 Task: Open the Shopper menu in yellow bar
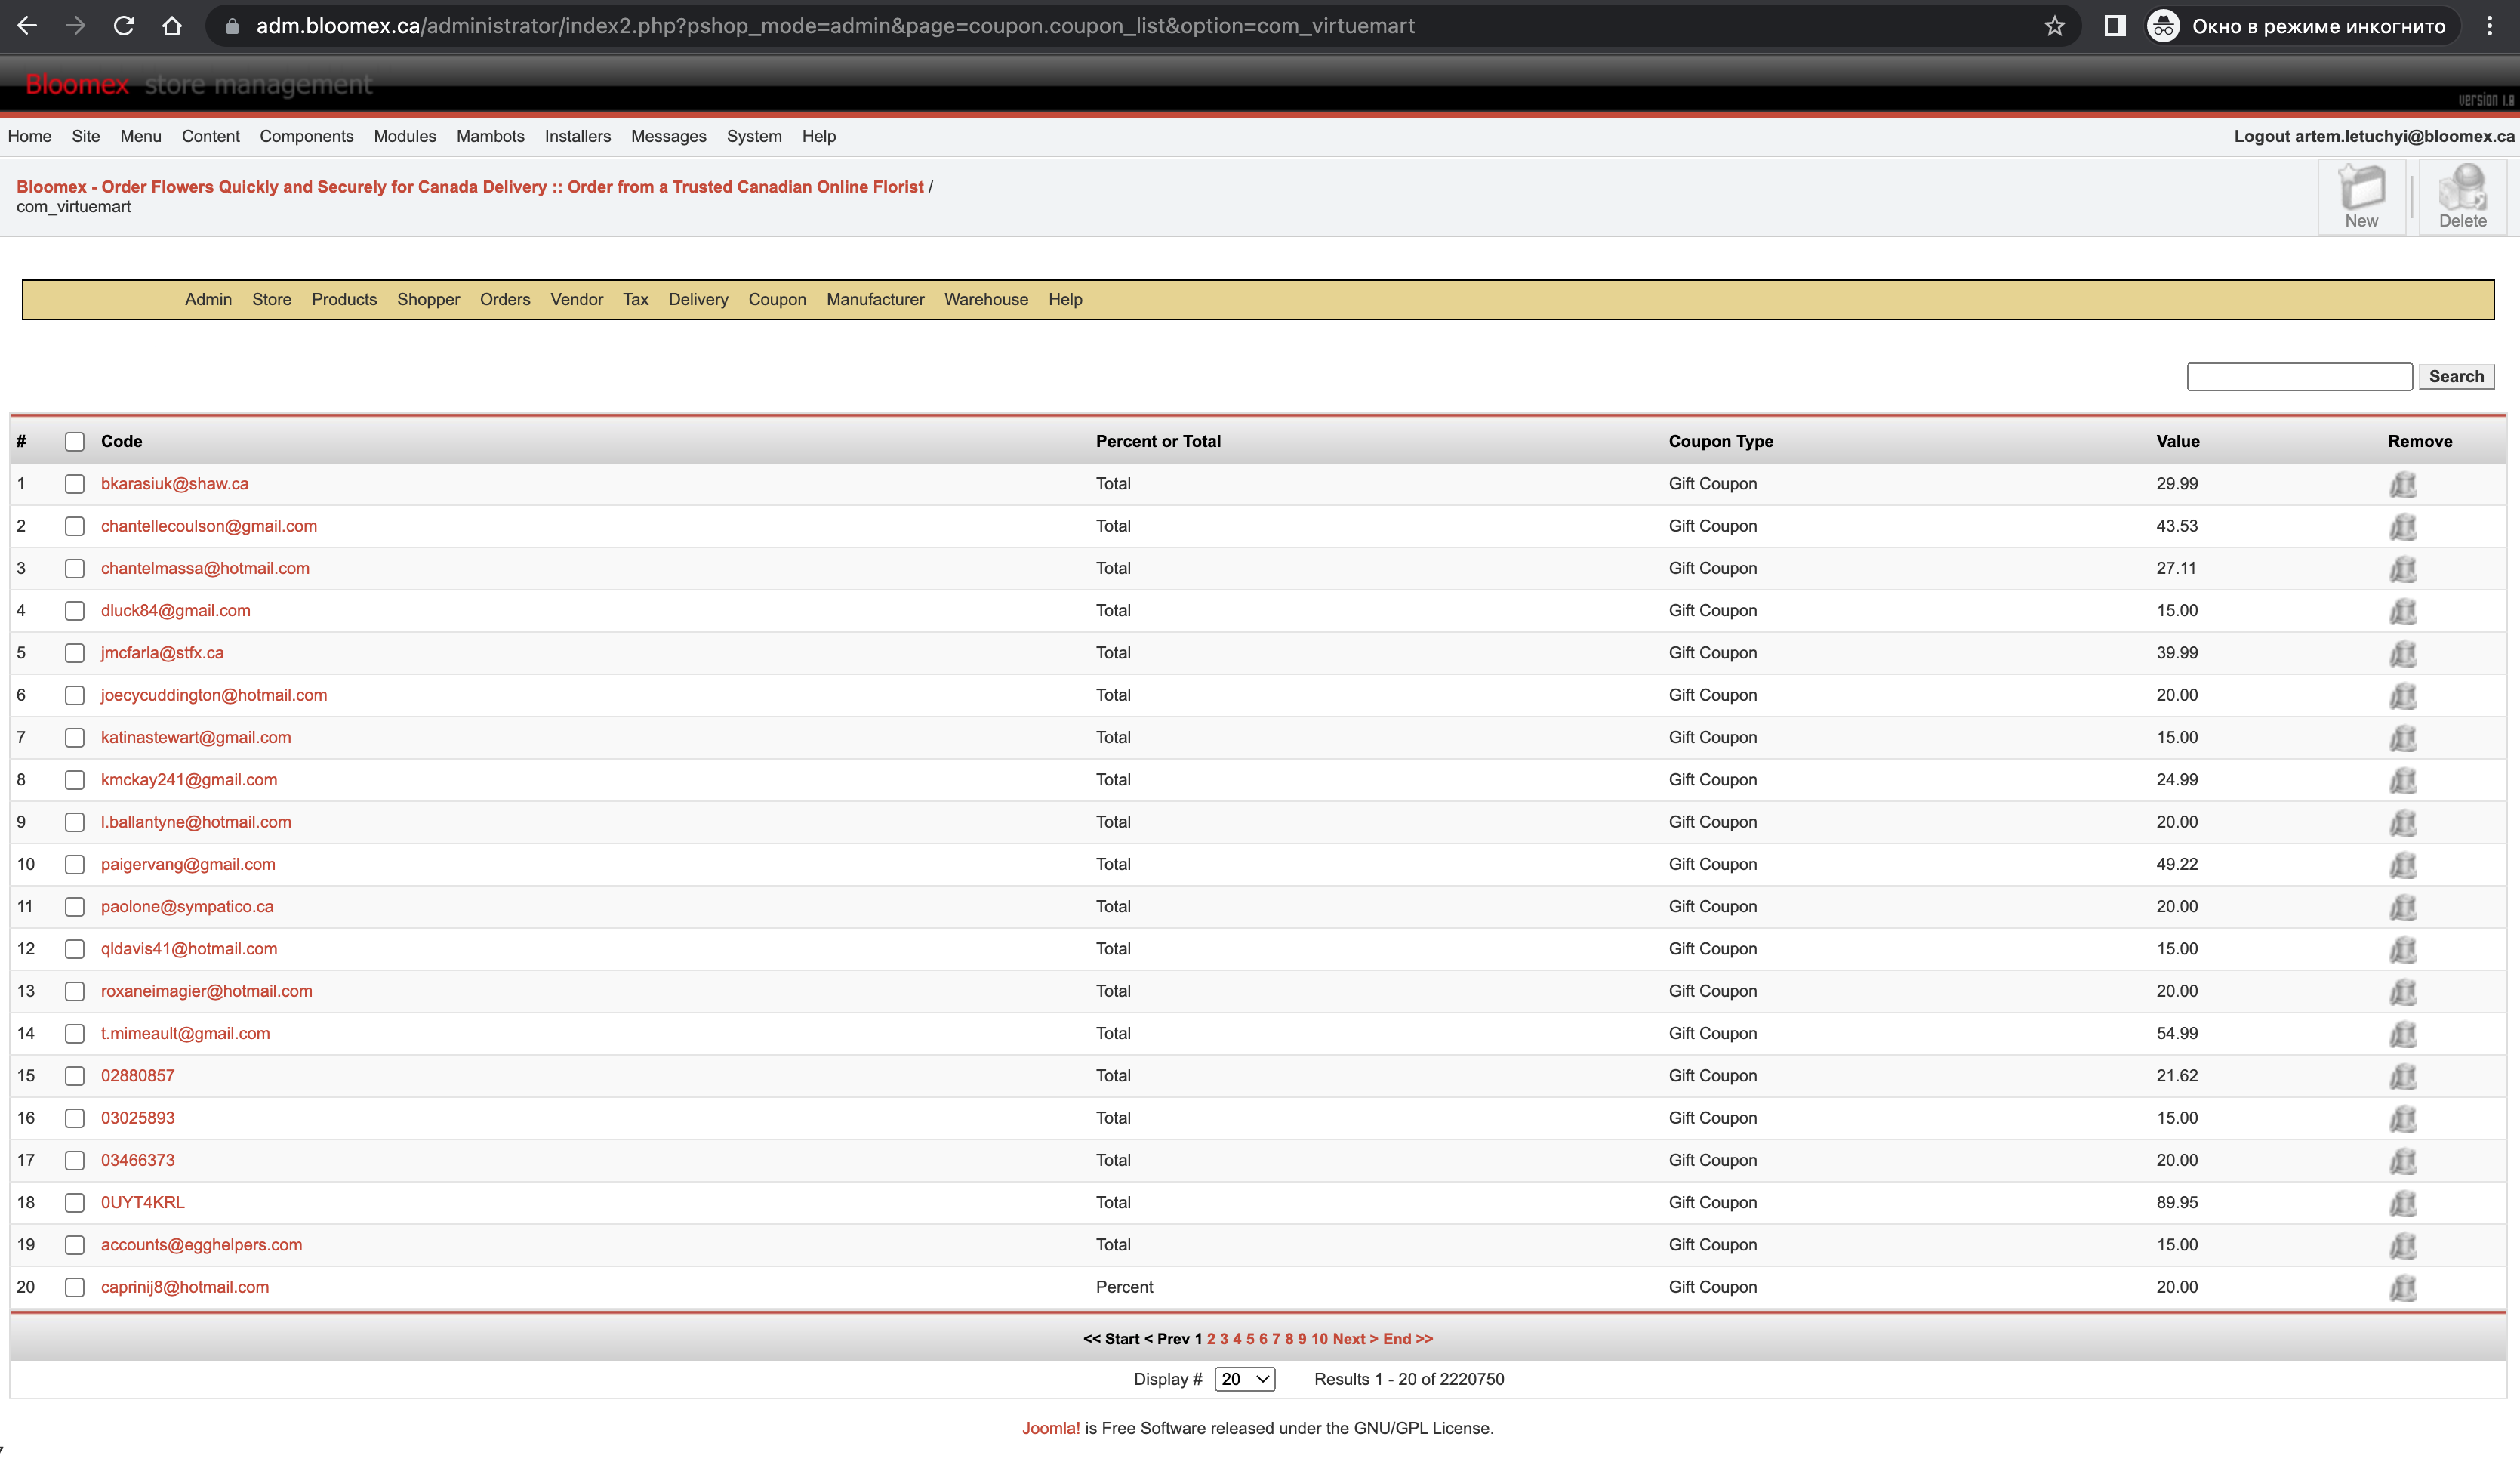tap(428, 300)
